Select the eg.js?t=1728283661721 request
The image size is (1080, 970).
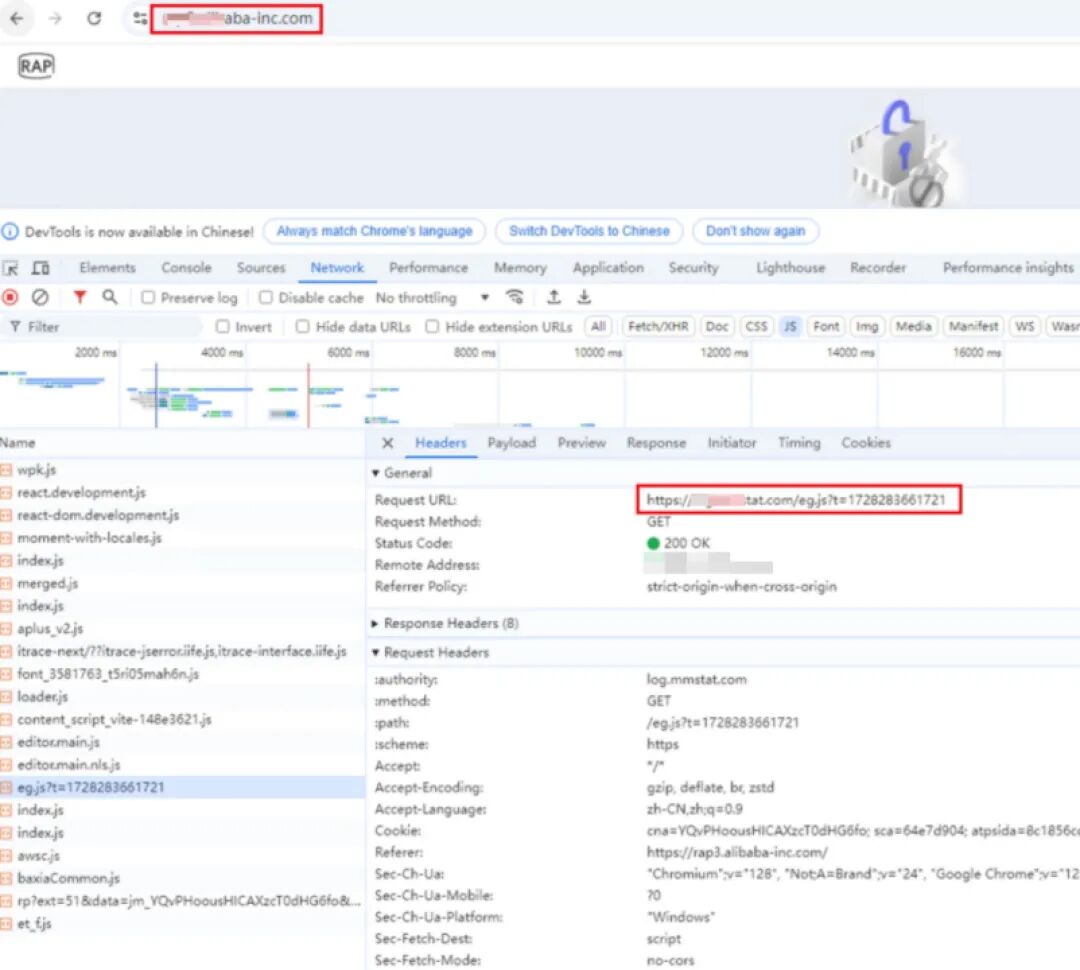[182, 787]
